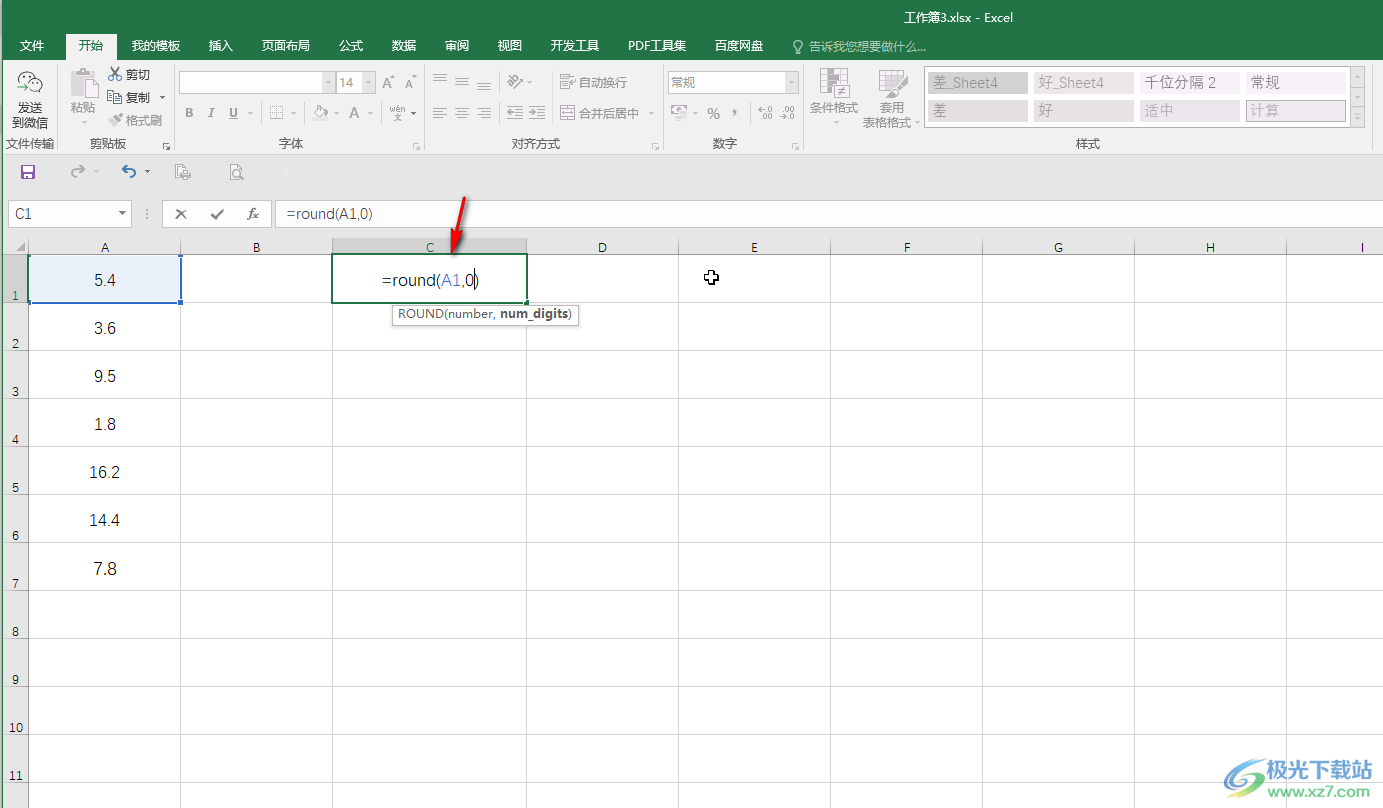Switch to the Data (数据) tab
Screen dimensions: 1383x808
tap(404, 46)
